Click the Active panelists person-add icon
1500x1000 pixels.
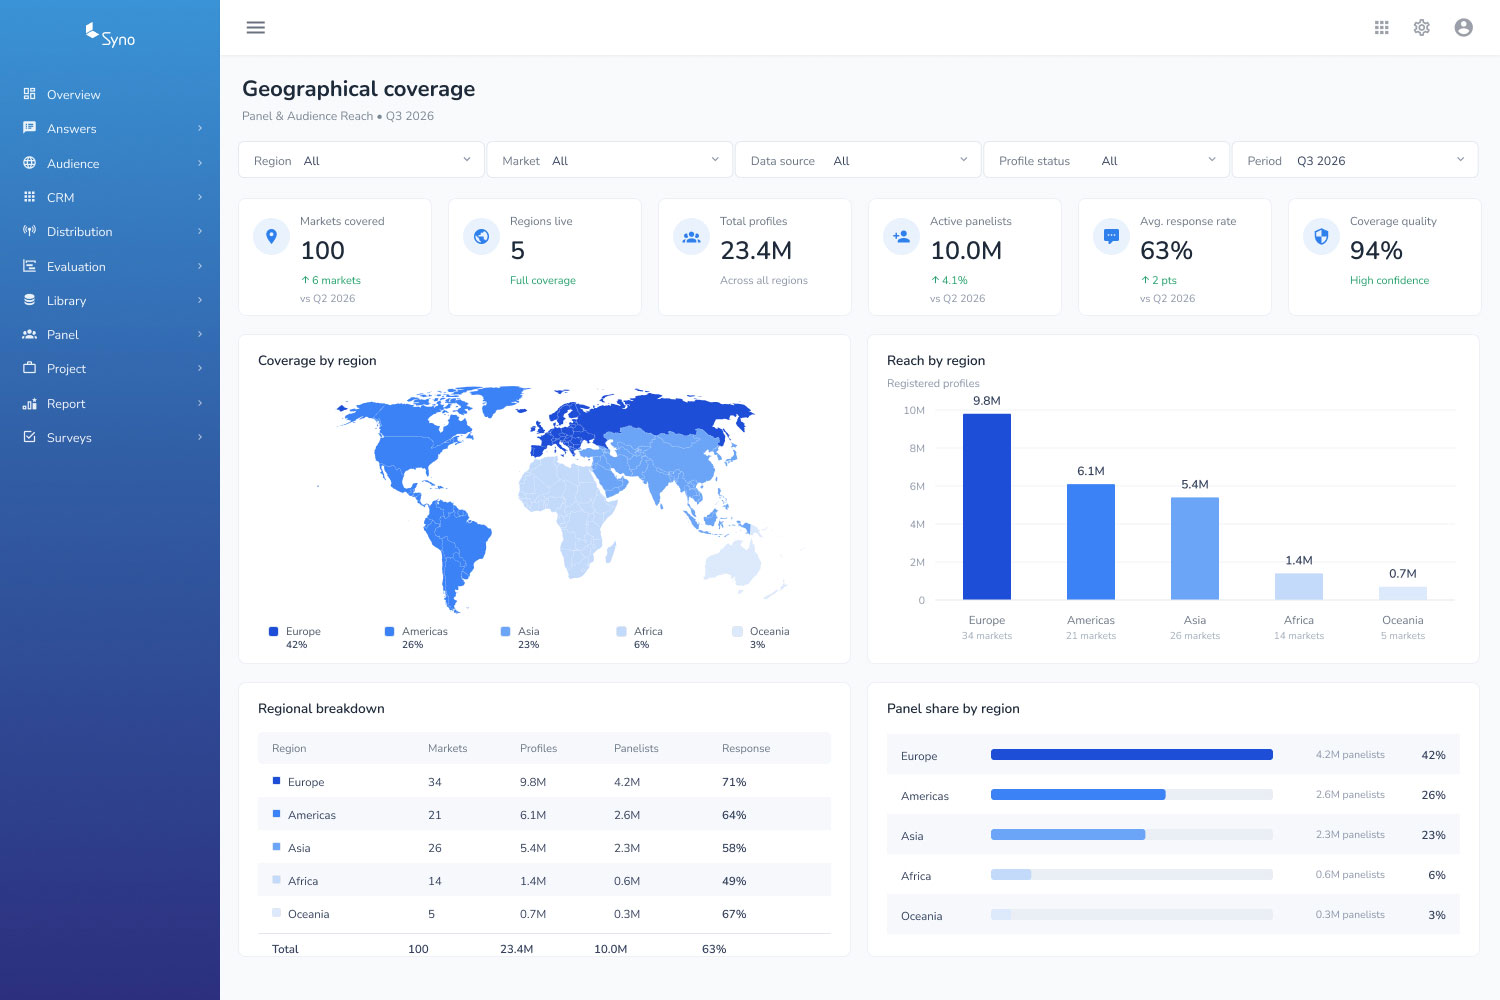(901, 236)
